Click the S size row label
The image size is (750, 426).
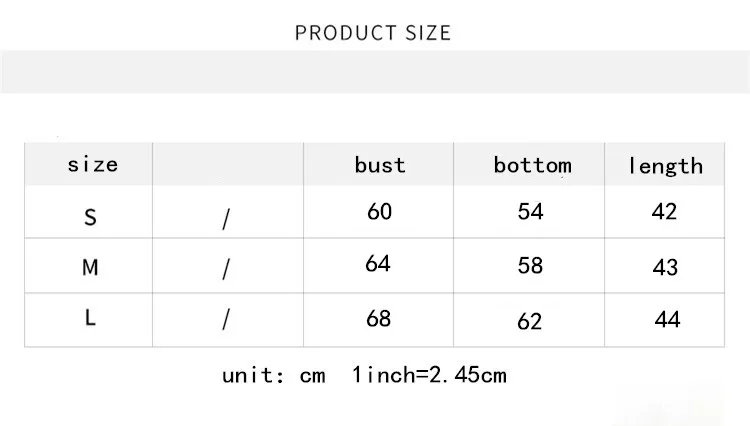pos(90,218)
